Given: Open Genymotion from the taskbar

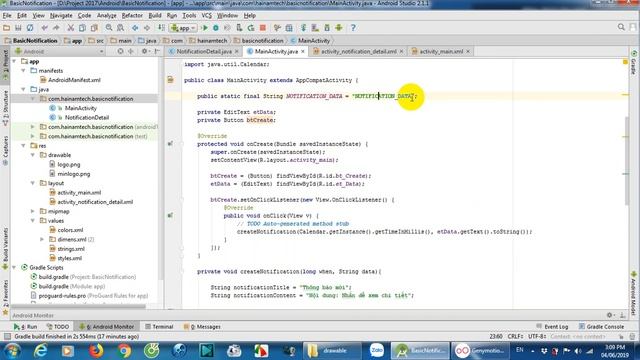Looking at the screenshot, I should point(481,351).
